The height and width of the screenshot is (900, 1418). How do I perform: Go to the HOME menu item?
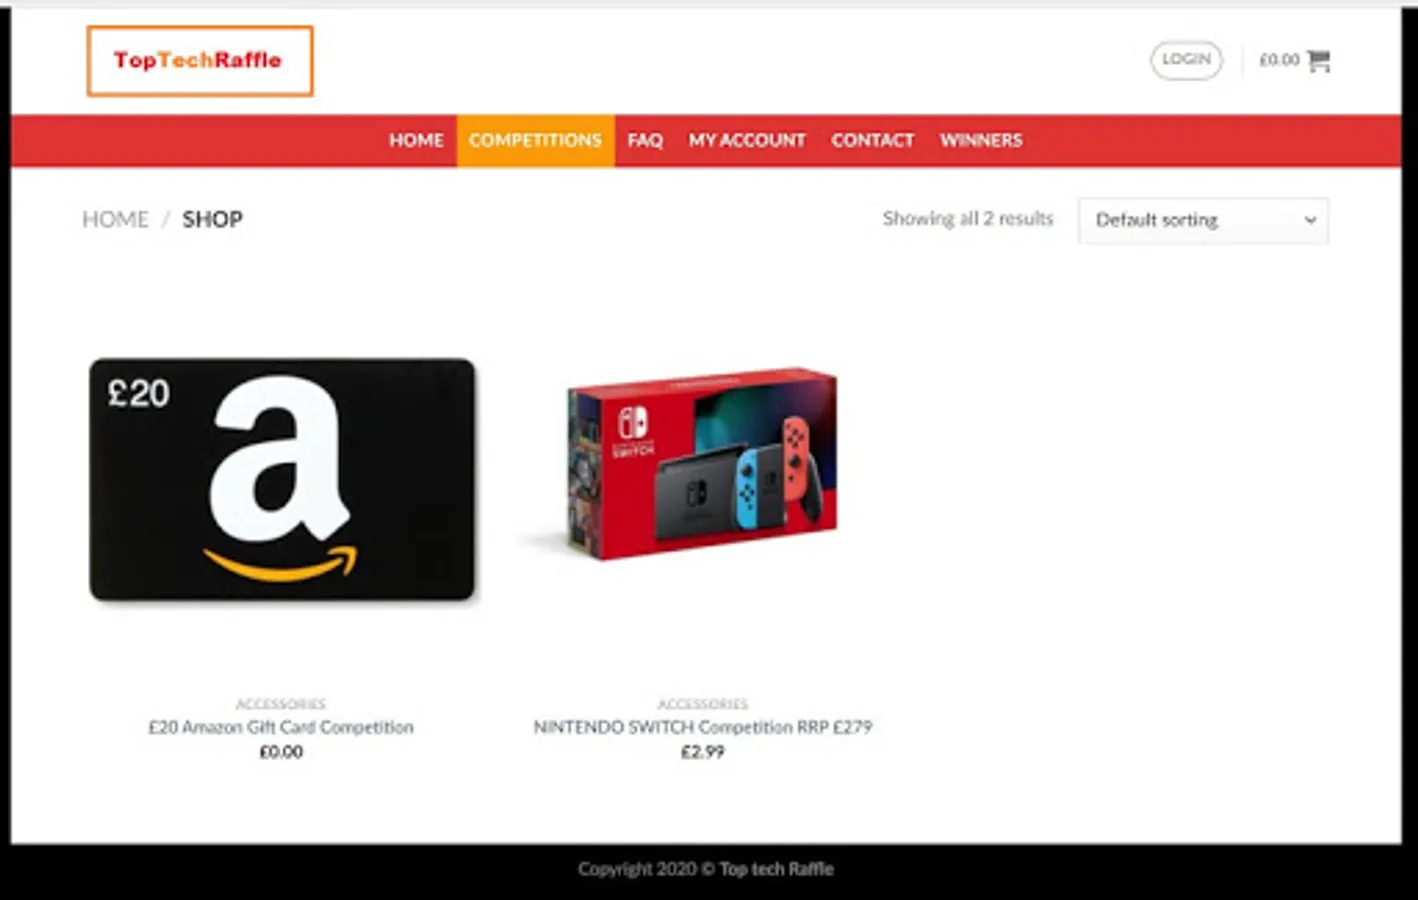(416, 140)
